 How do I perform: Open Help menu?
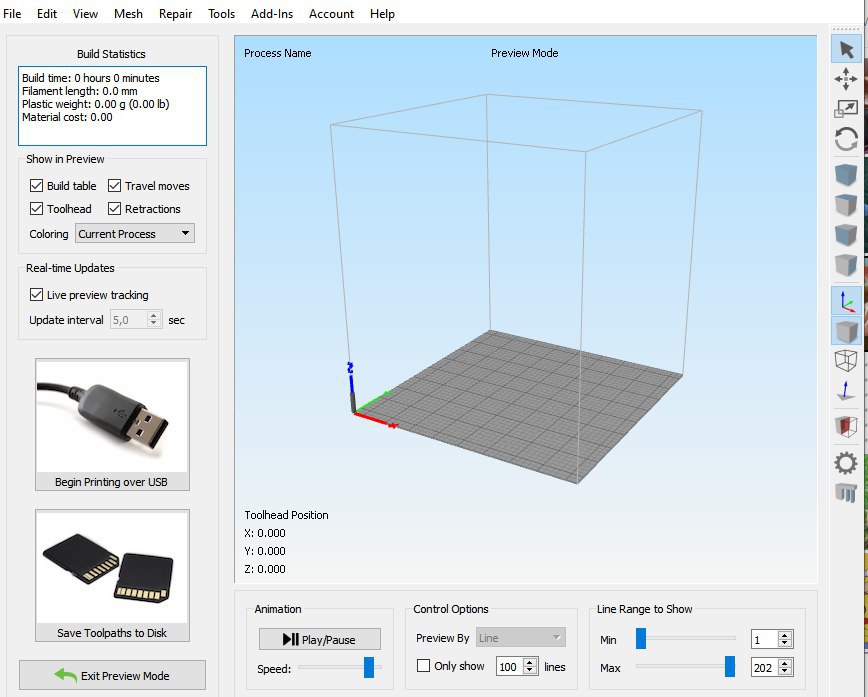pos(382,14)
